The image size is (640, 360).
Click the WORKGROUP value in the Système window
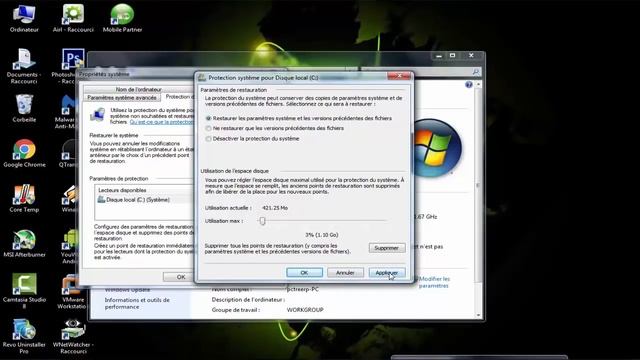click(x=305, y=310)
